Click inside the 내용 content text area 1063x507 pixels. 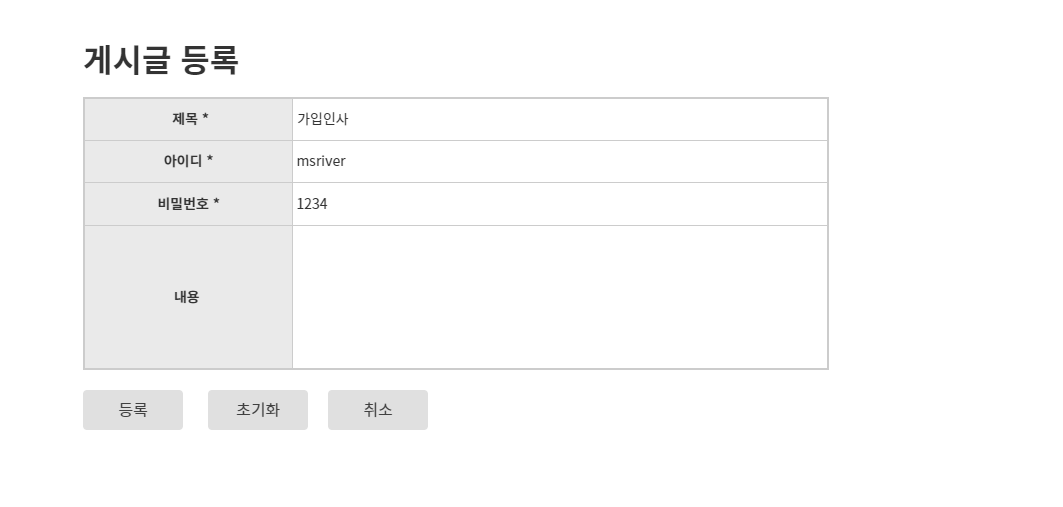(x=560, y=297)
